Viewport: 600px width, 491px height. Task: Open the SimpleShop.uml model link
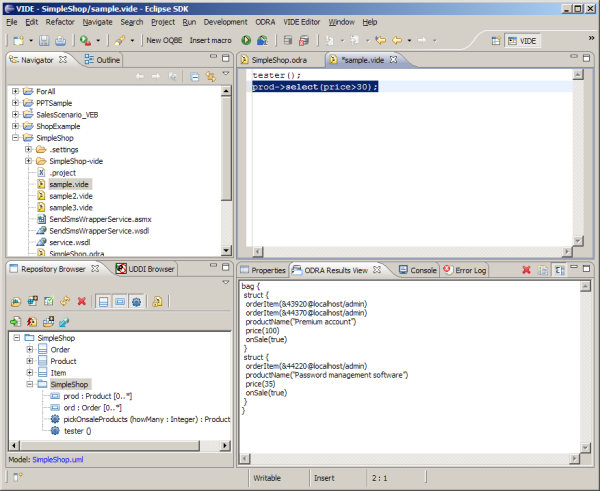coord(58,459)
